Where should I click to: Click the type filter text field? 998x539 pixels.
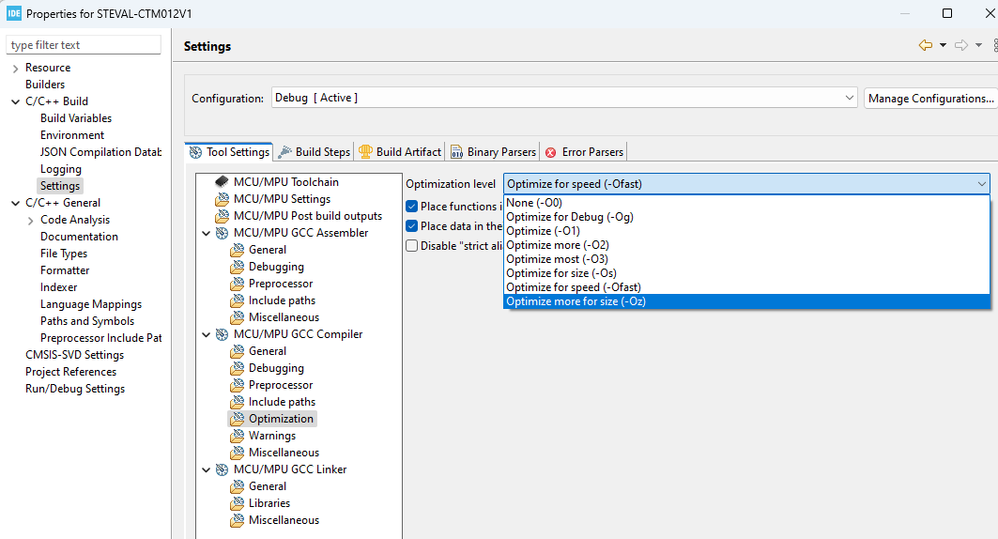[x=83, y=45]
